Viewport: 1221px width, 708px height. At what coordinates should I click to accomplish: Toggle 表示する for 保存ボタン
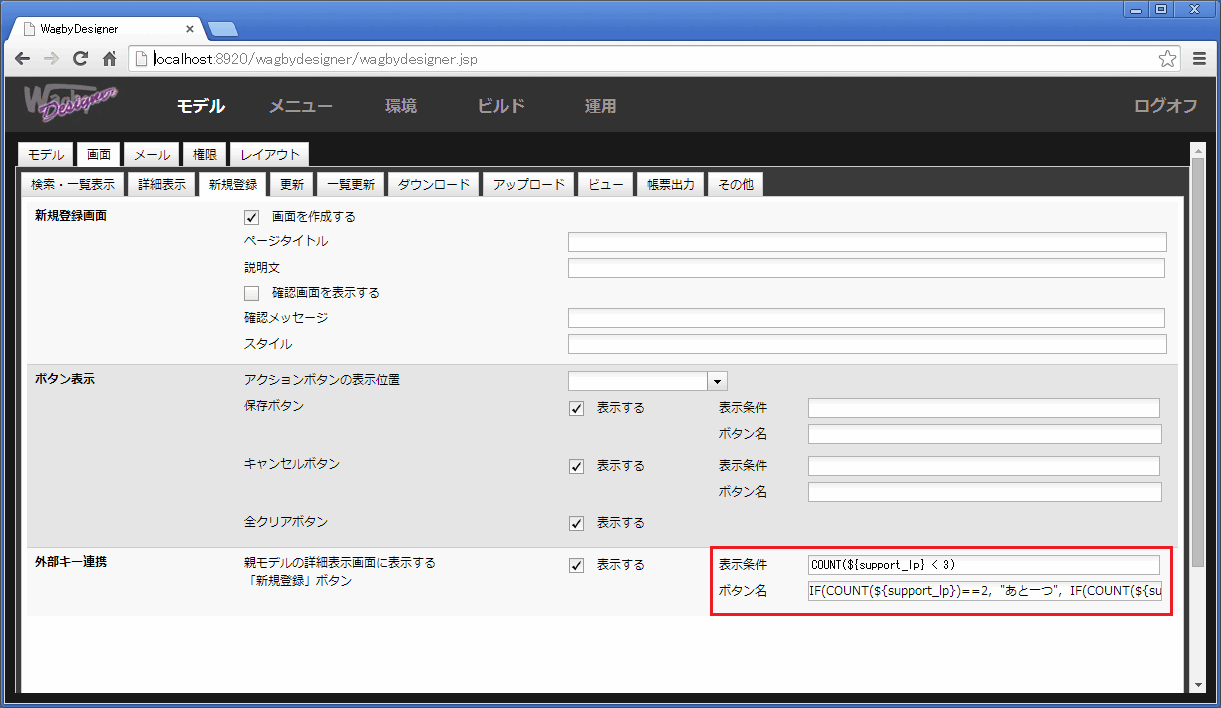(x=576, y=408)
